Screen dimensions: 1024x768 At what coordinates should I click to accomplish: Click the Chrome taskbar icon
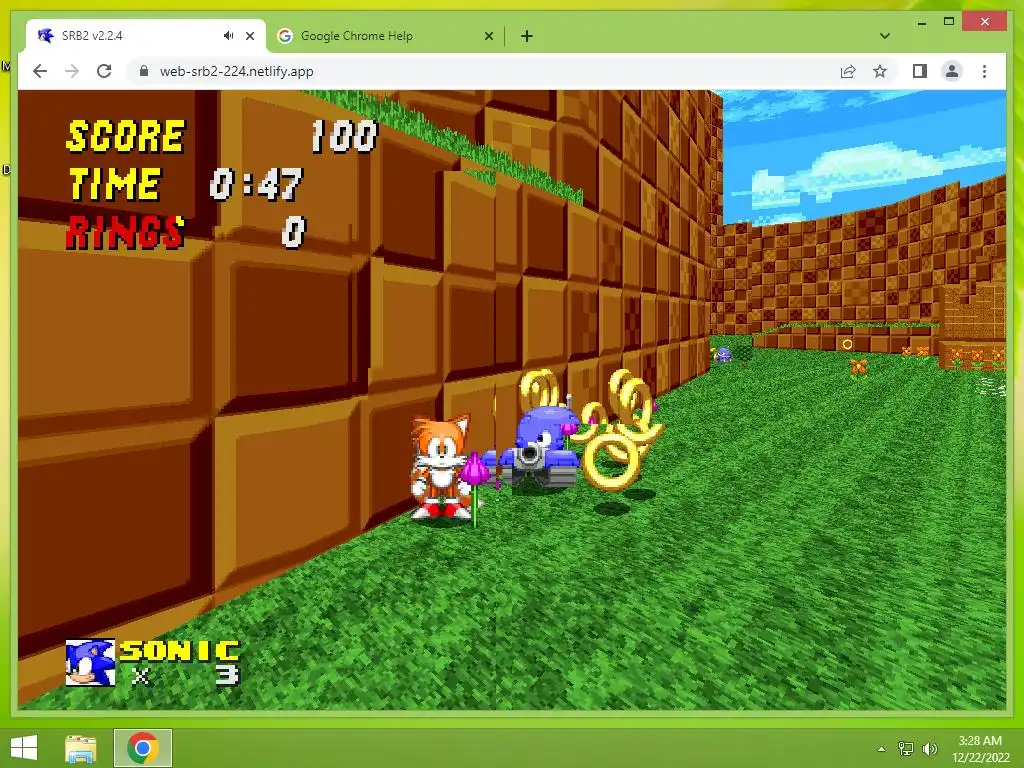tap(143, 748)
